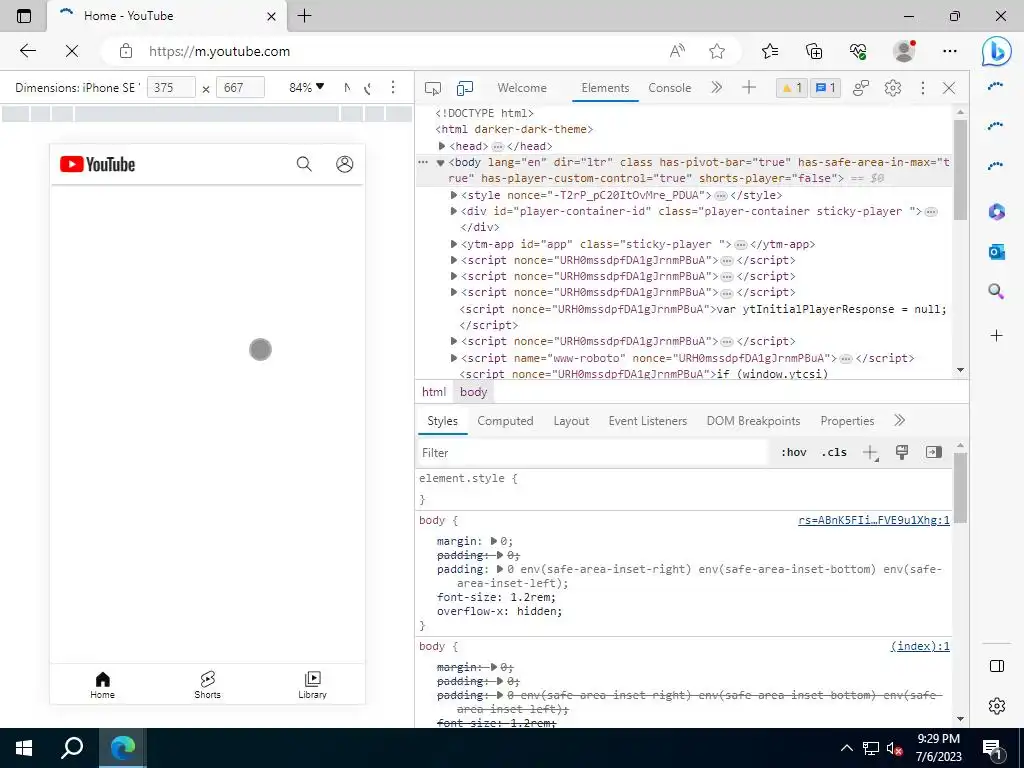Open the Properties tab
Screen dimensions: 1024x768
pos(847,421)
